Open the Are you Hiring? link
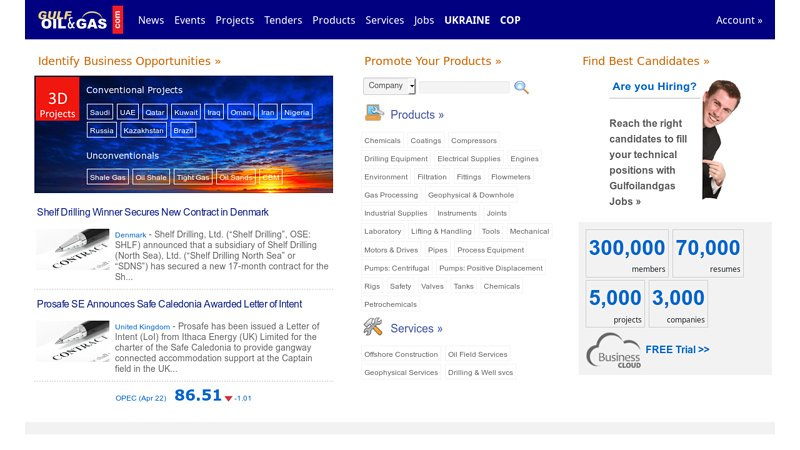The height and width of the screenshot is (450, 800). pos(654,86)
